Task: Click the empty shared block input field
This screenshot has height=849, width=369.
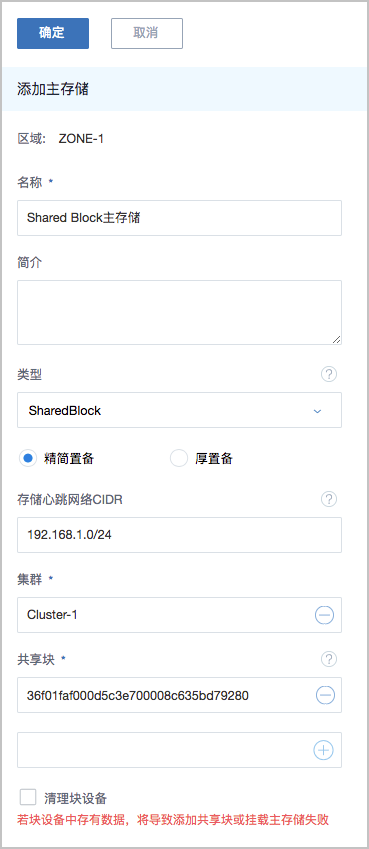Action: [x=179, y=750]
